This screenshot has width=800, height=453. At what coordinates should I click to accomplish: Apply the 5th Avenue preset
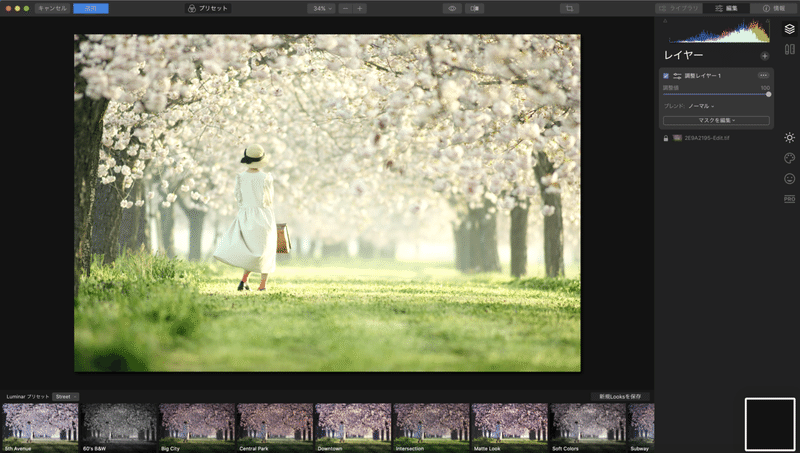point(40,427)
